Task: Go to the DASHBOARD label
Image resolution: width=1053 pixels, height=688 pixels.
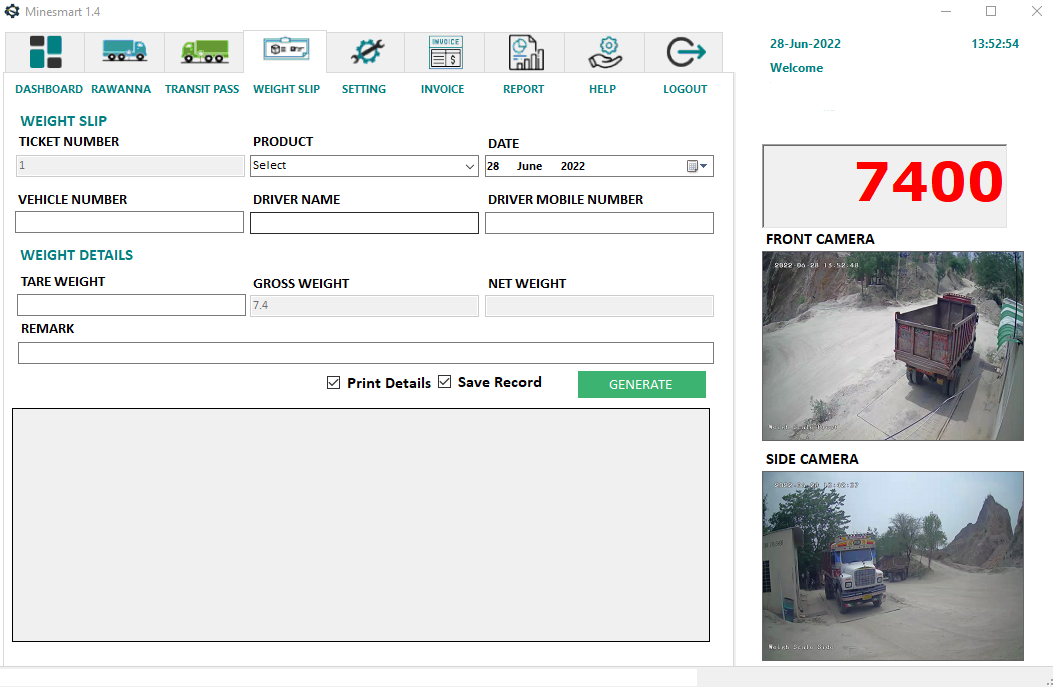Action: tap(49, 89)
